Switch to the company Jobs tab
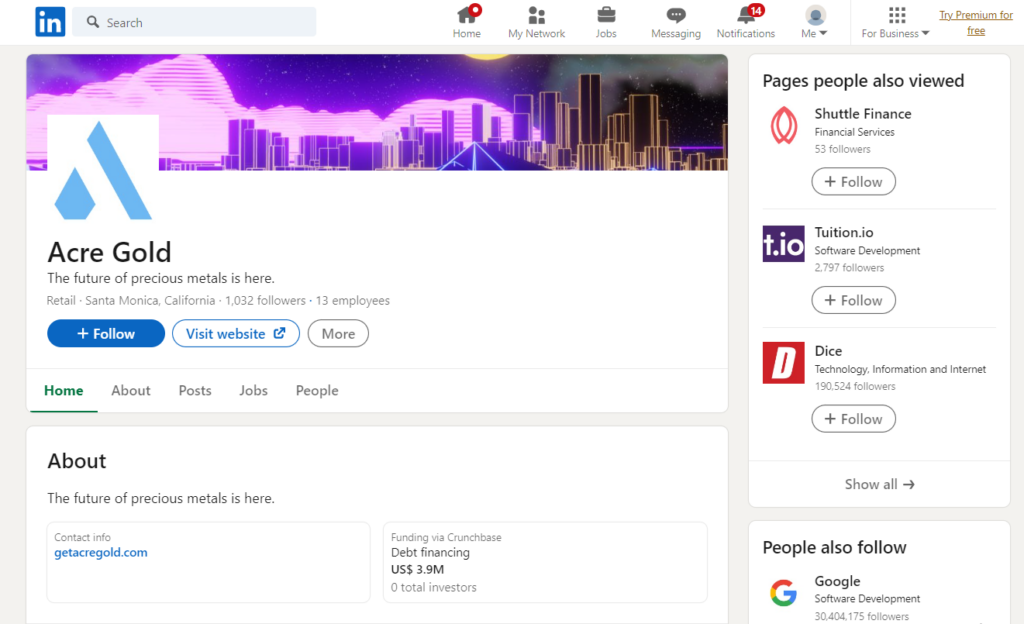The height and width of the screenshot is (624, 1024). 253,390
